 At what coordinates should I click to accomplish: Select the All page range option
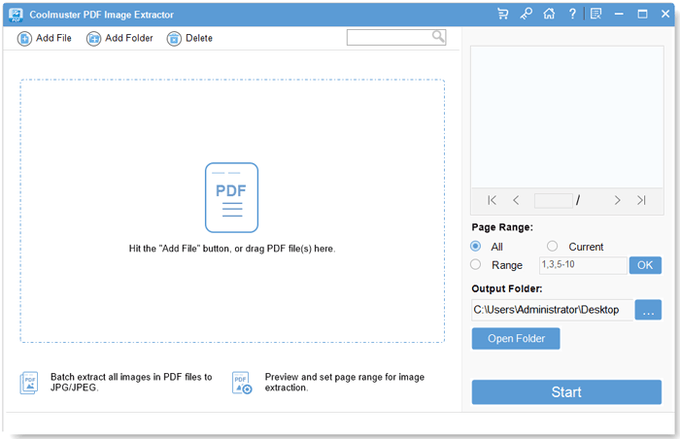click(x=476, y=246)
